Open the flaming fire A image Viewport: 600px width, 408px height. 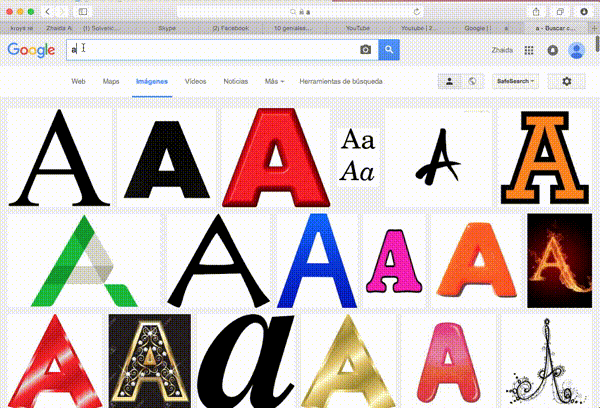[559, 261]
